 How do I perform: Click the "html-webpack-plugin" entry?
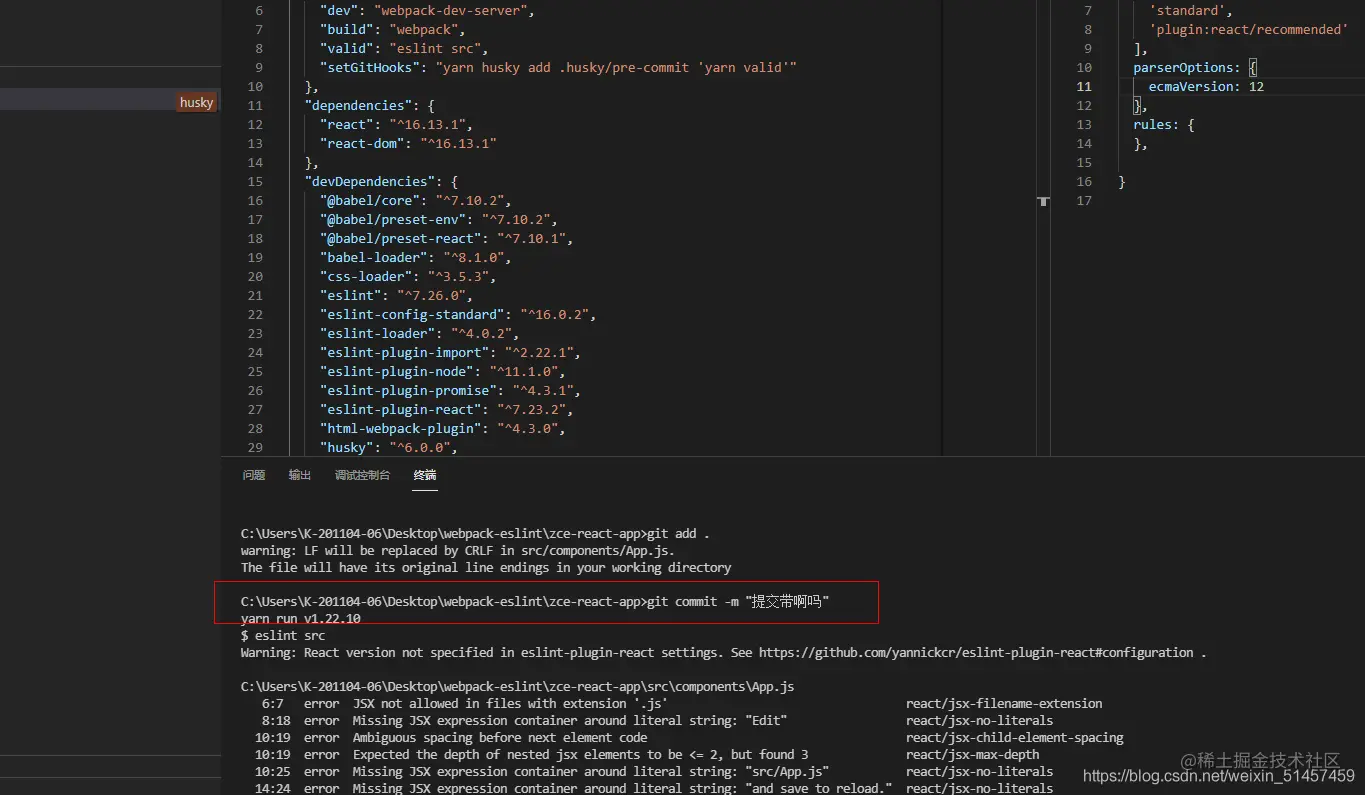tap(442, 429)
